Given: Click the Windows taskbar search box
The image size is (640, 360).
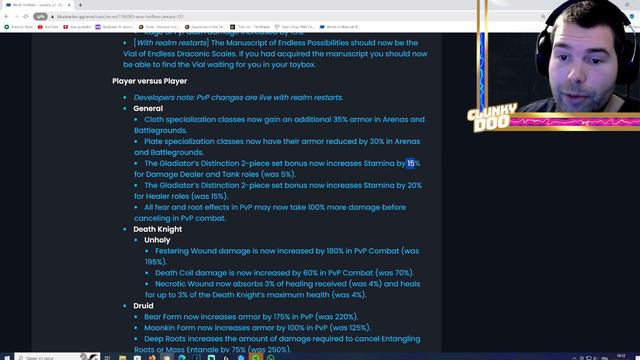Looking at the screenshot, I should point(57,357).
